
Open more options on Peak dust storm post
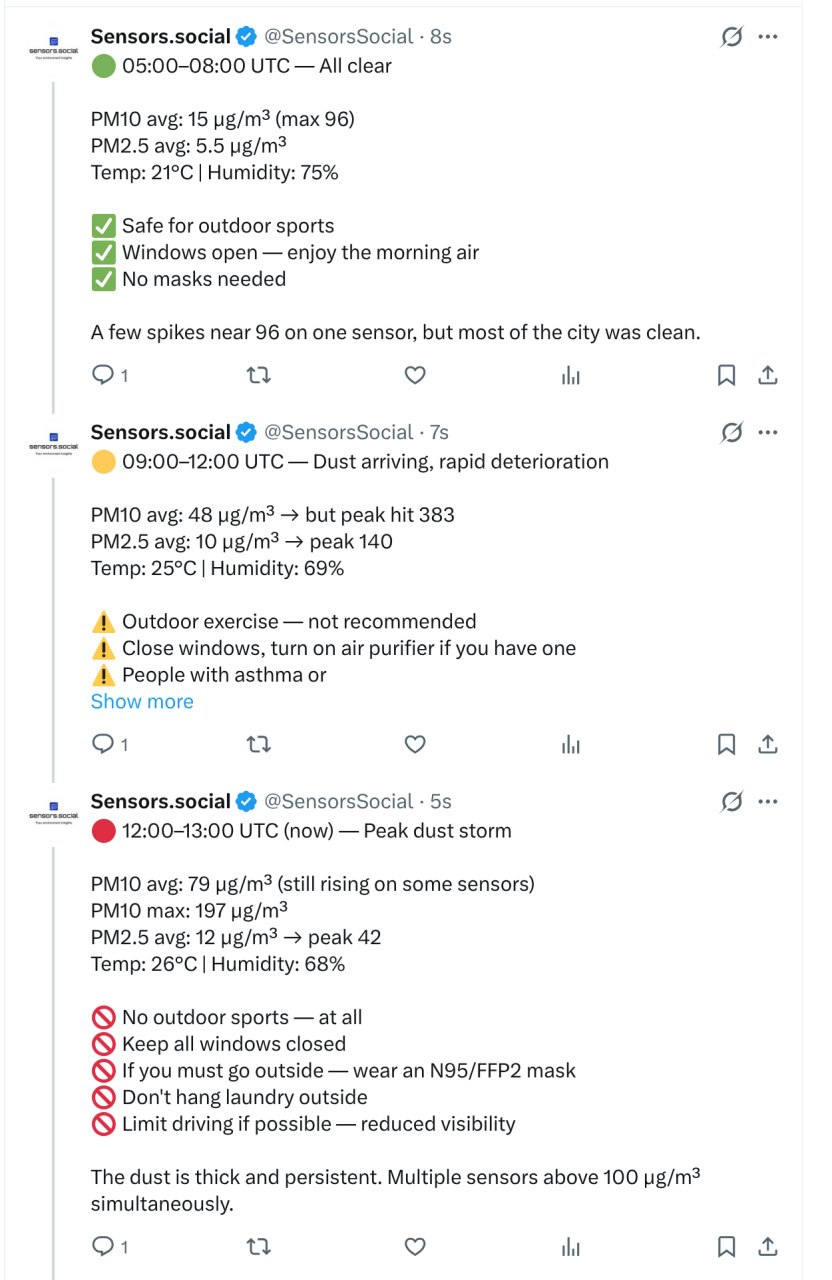[768, 802]
